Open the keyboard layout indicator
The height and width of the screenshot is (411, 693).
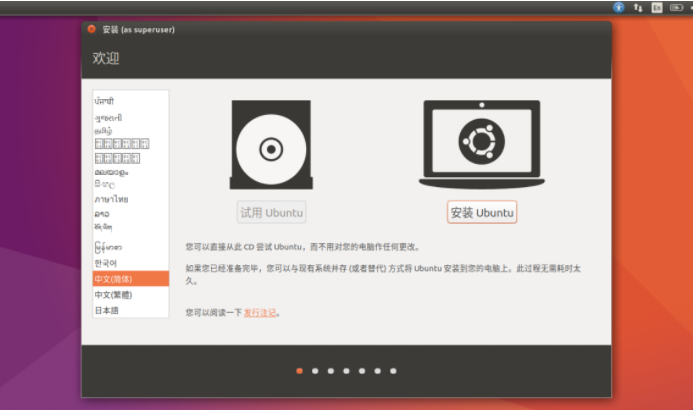tap(657, 8)
